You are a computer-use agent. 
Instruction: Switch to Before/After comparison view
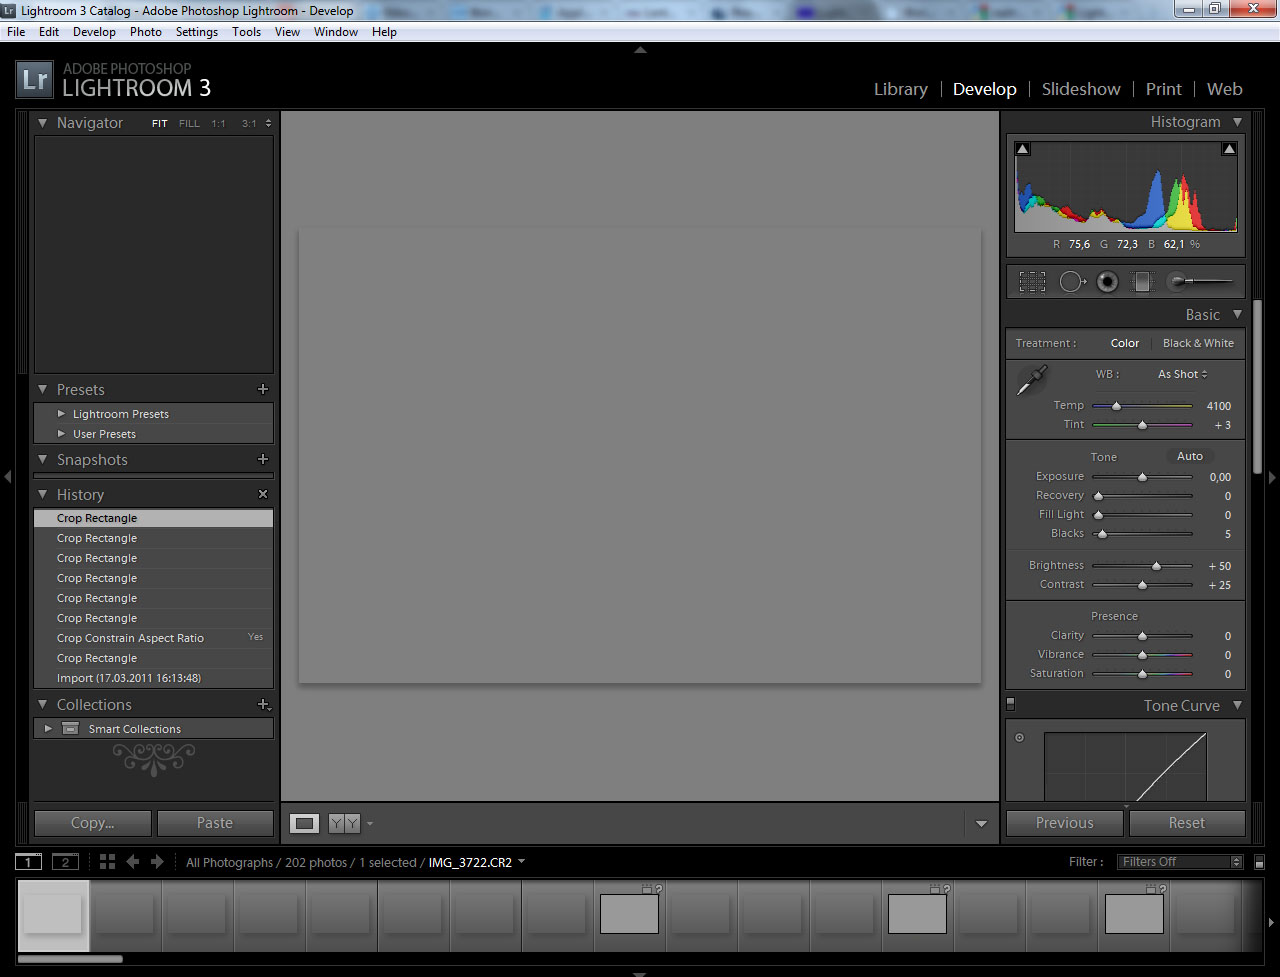(x=344, y=824)
